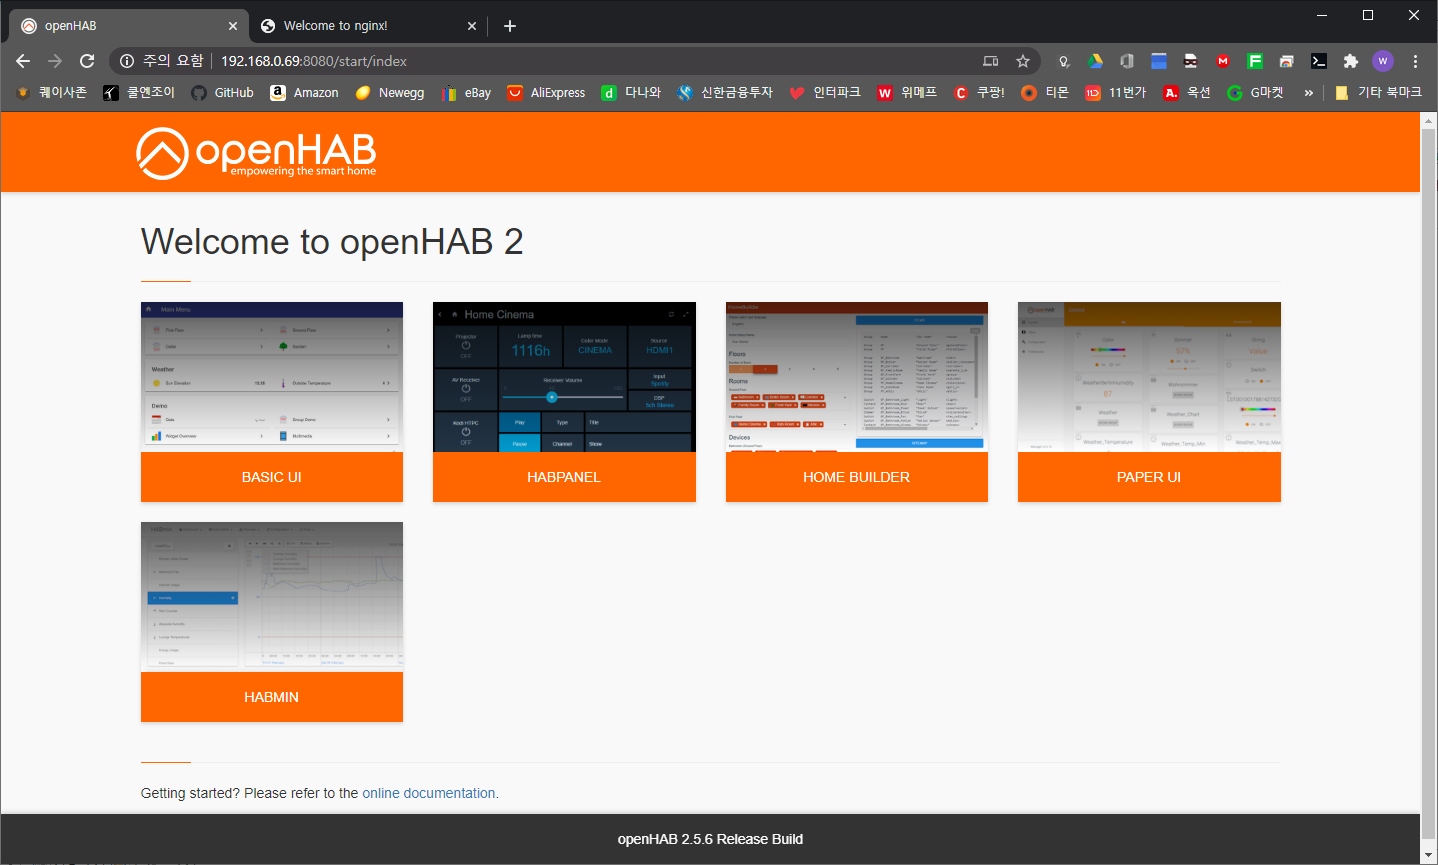Open the eBay bookmark

466,92
